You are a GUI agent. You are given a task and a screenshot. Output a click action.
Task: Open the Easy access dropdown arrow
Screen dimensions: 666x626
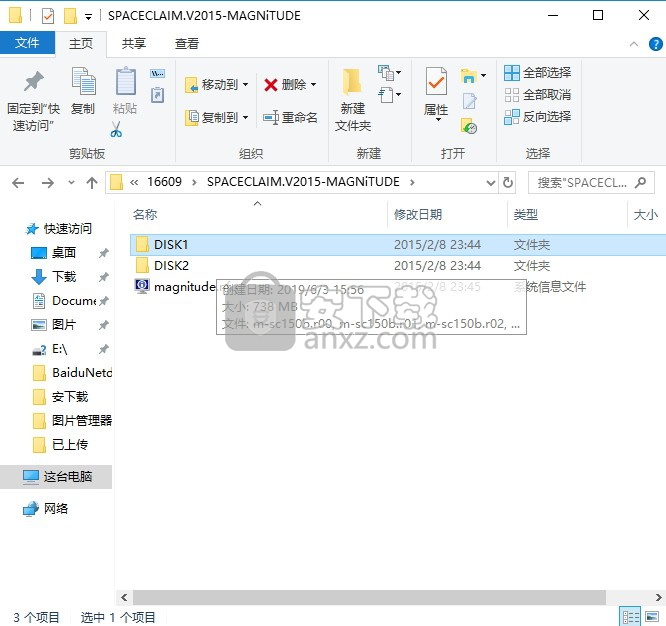(398, 94)
